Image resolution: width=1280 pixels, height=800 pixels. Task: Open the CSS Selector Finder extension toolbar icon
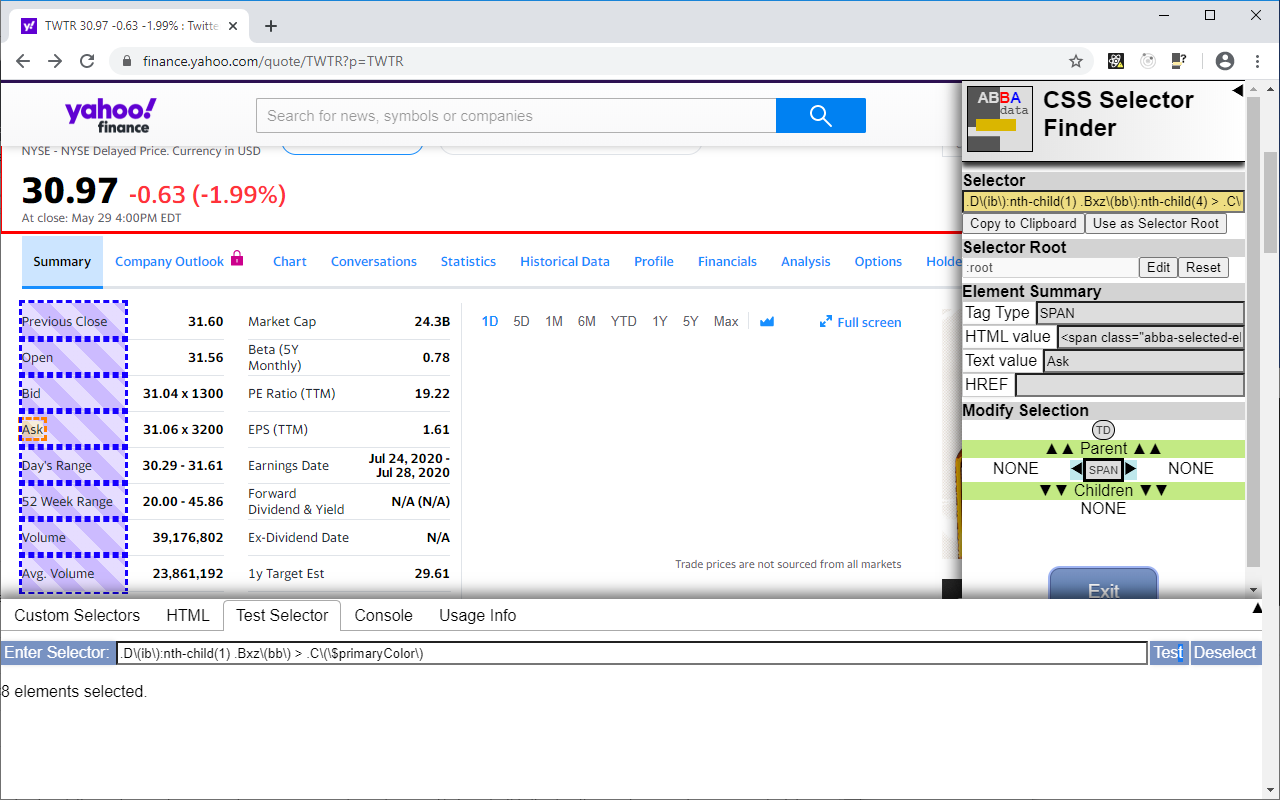tap(1180, 61)
